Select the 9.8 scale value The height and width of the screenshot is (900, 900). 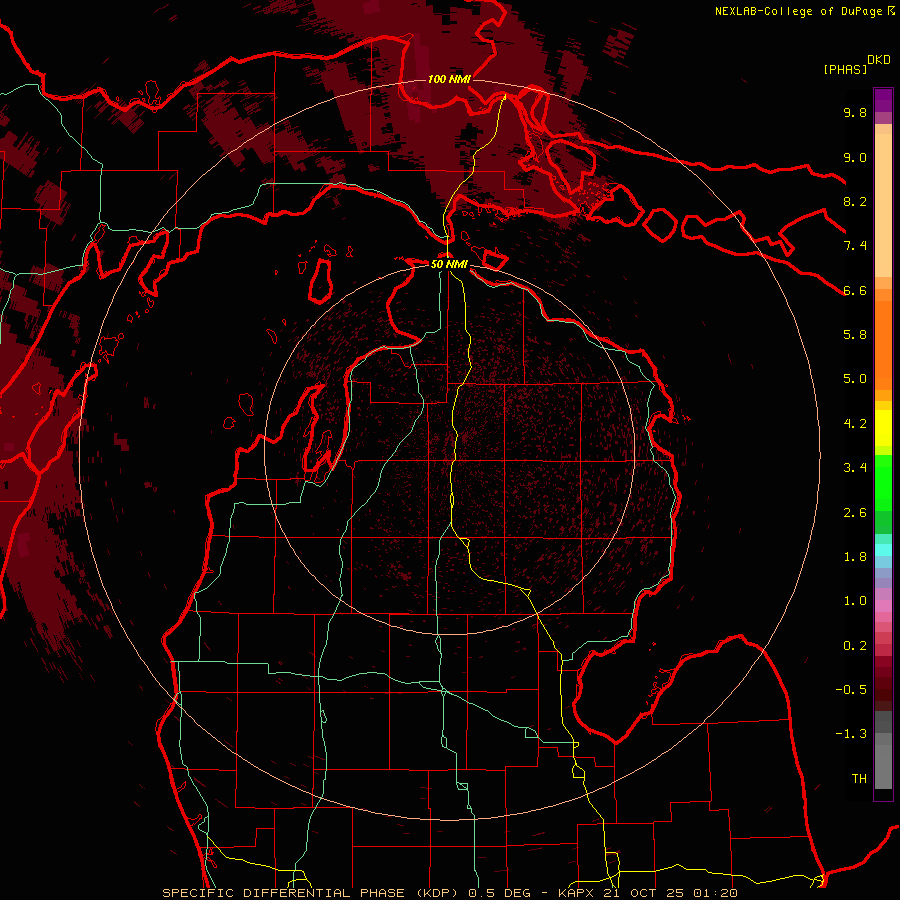coord(855,112)
